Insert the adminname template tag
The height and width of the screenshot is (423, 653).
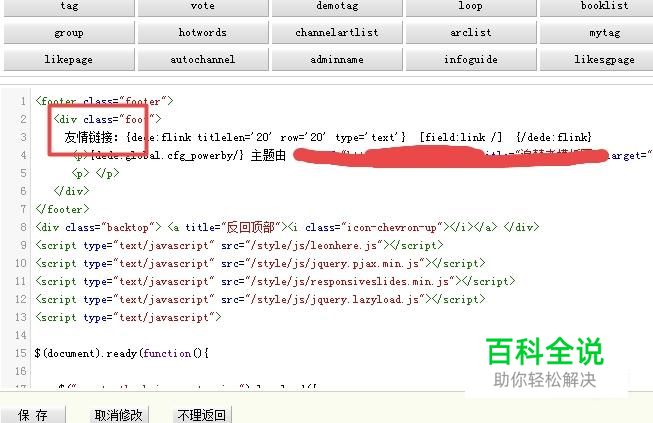(337, 60)
